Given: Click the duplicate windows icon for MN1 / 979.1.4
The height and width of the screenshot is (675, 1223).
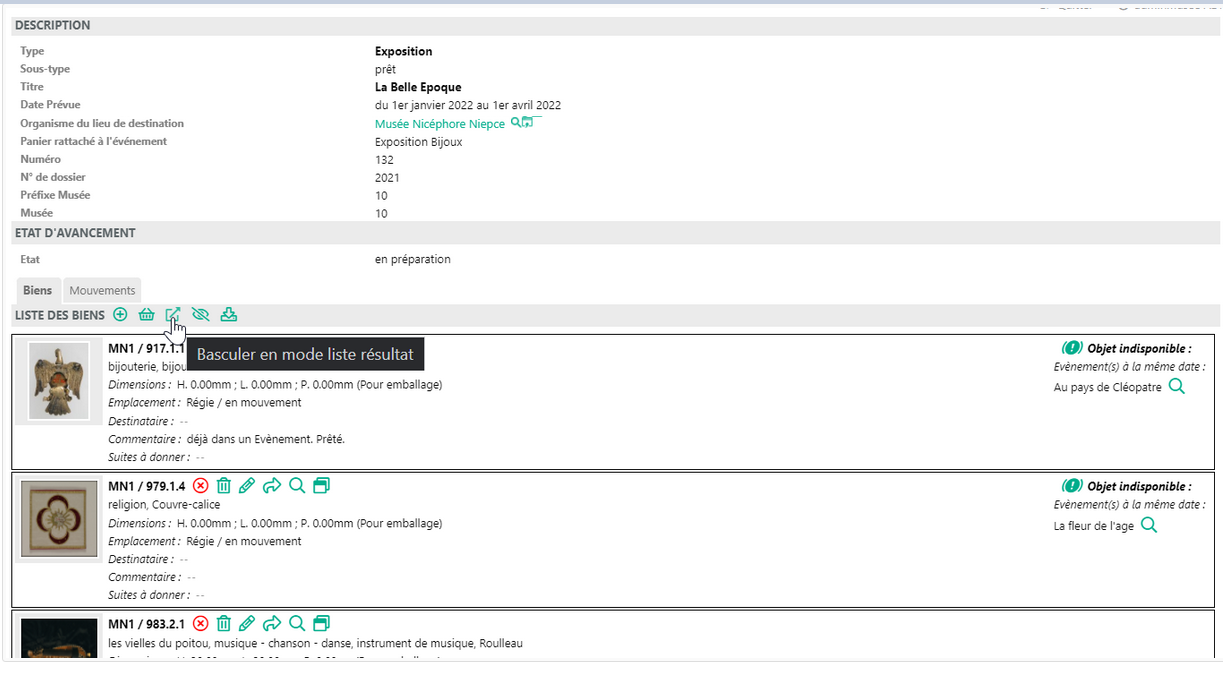Looking at the screenshot, I should pyautogui.click(x=321, y=486).
